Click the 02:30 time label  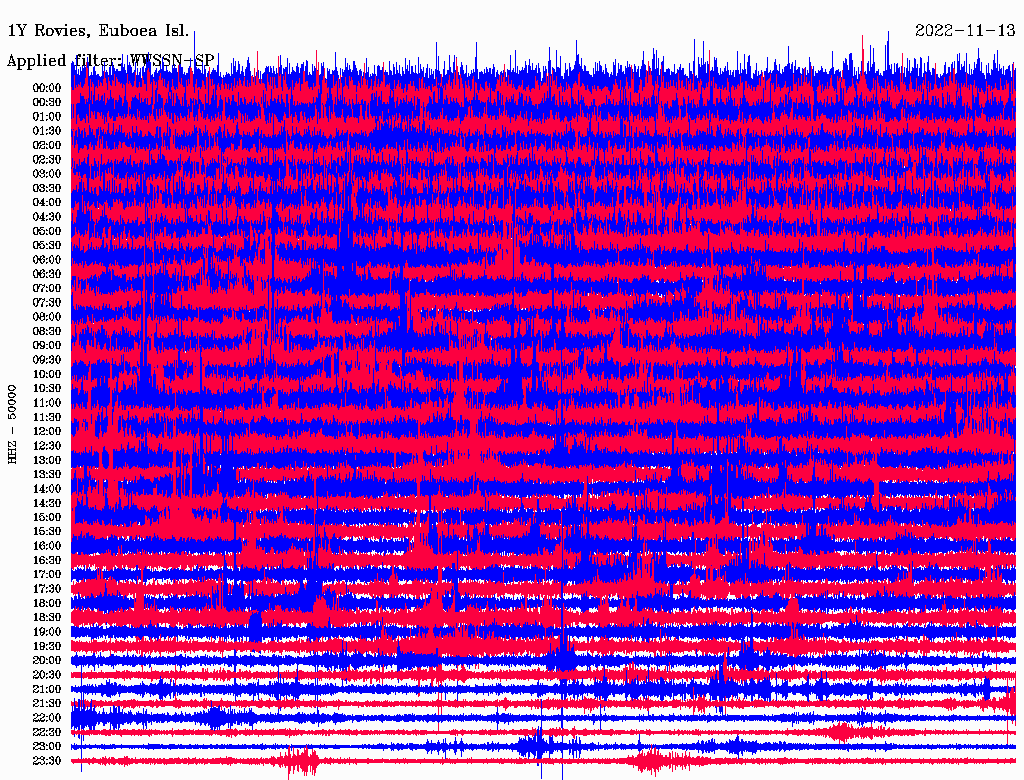(x=47, y=159)
